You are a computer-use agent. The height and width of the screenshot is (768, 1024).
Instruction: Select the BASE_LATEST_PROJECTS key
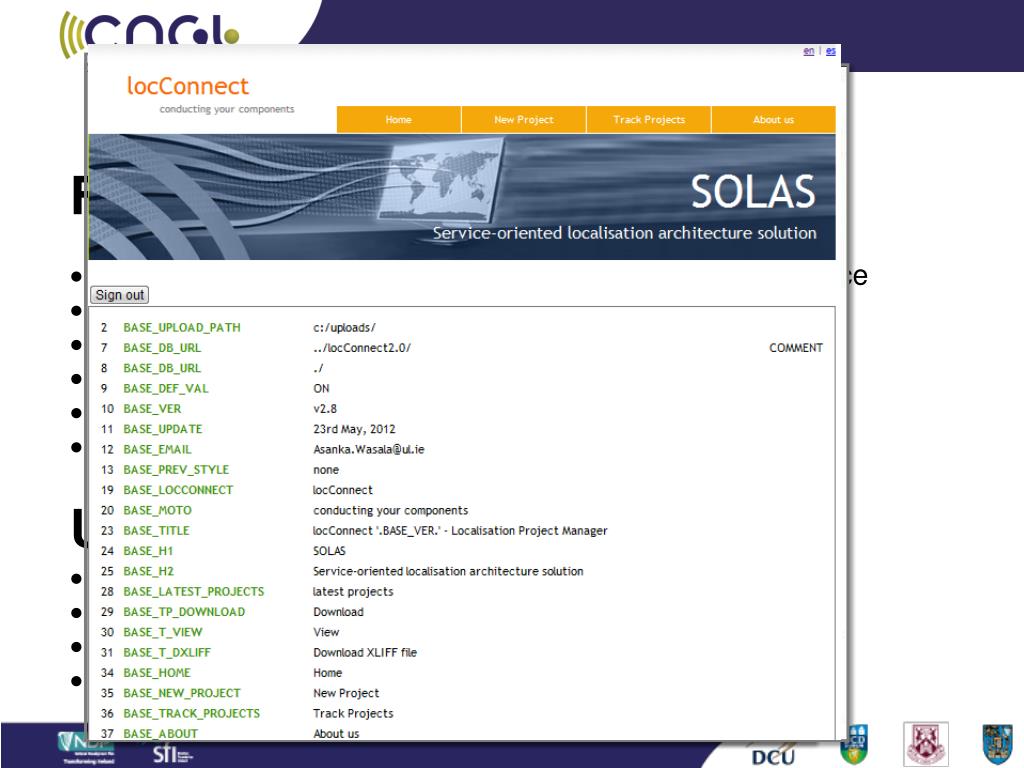[x=194, y=592]
